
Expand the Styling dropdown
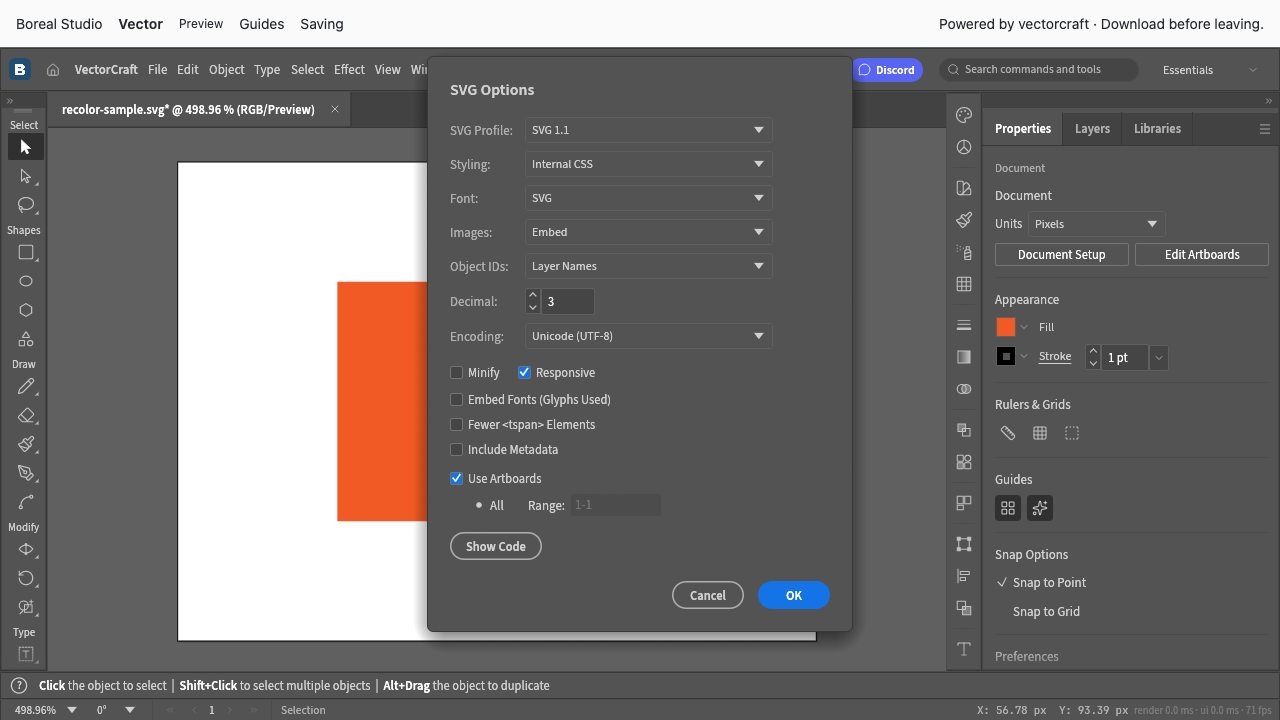click(649, 164)
